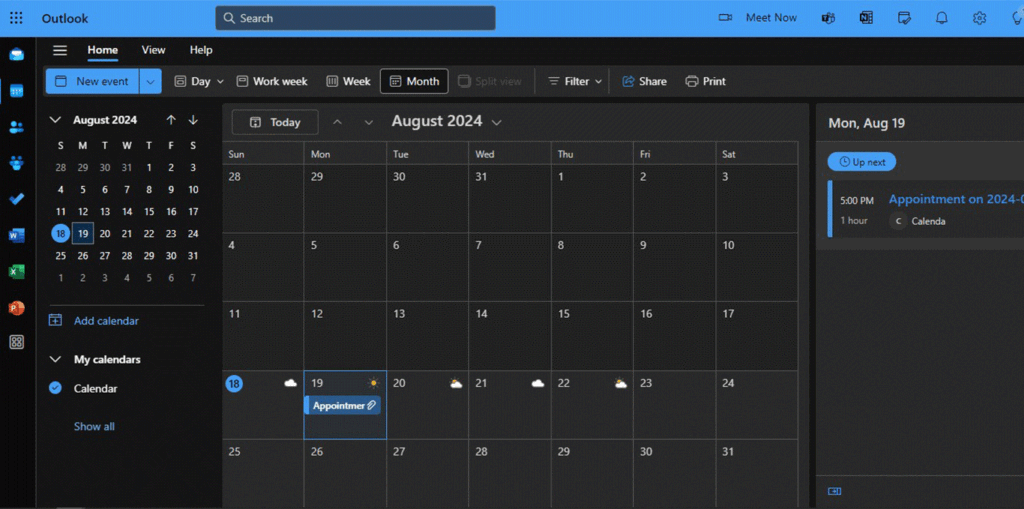Open the Filter dropdown
The height and width of the screenshot is (509, 1024).
(x=575, y=81)
